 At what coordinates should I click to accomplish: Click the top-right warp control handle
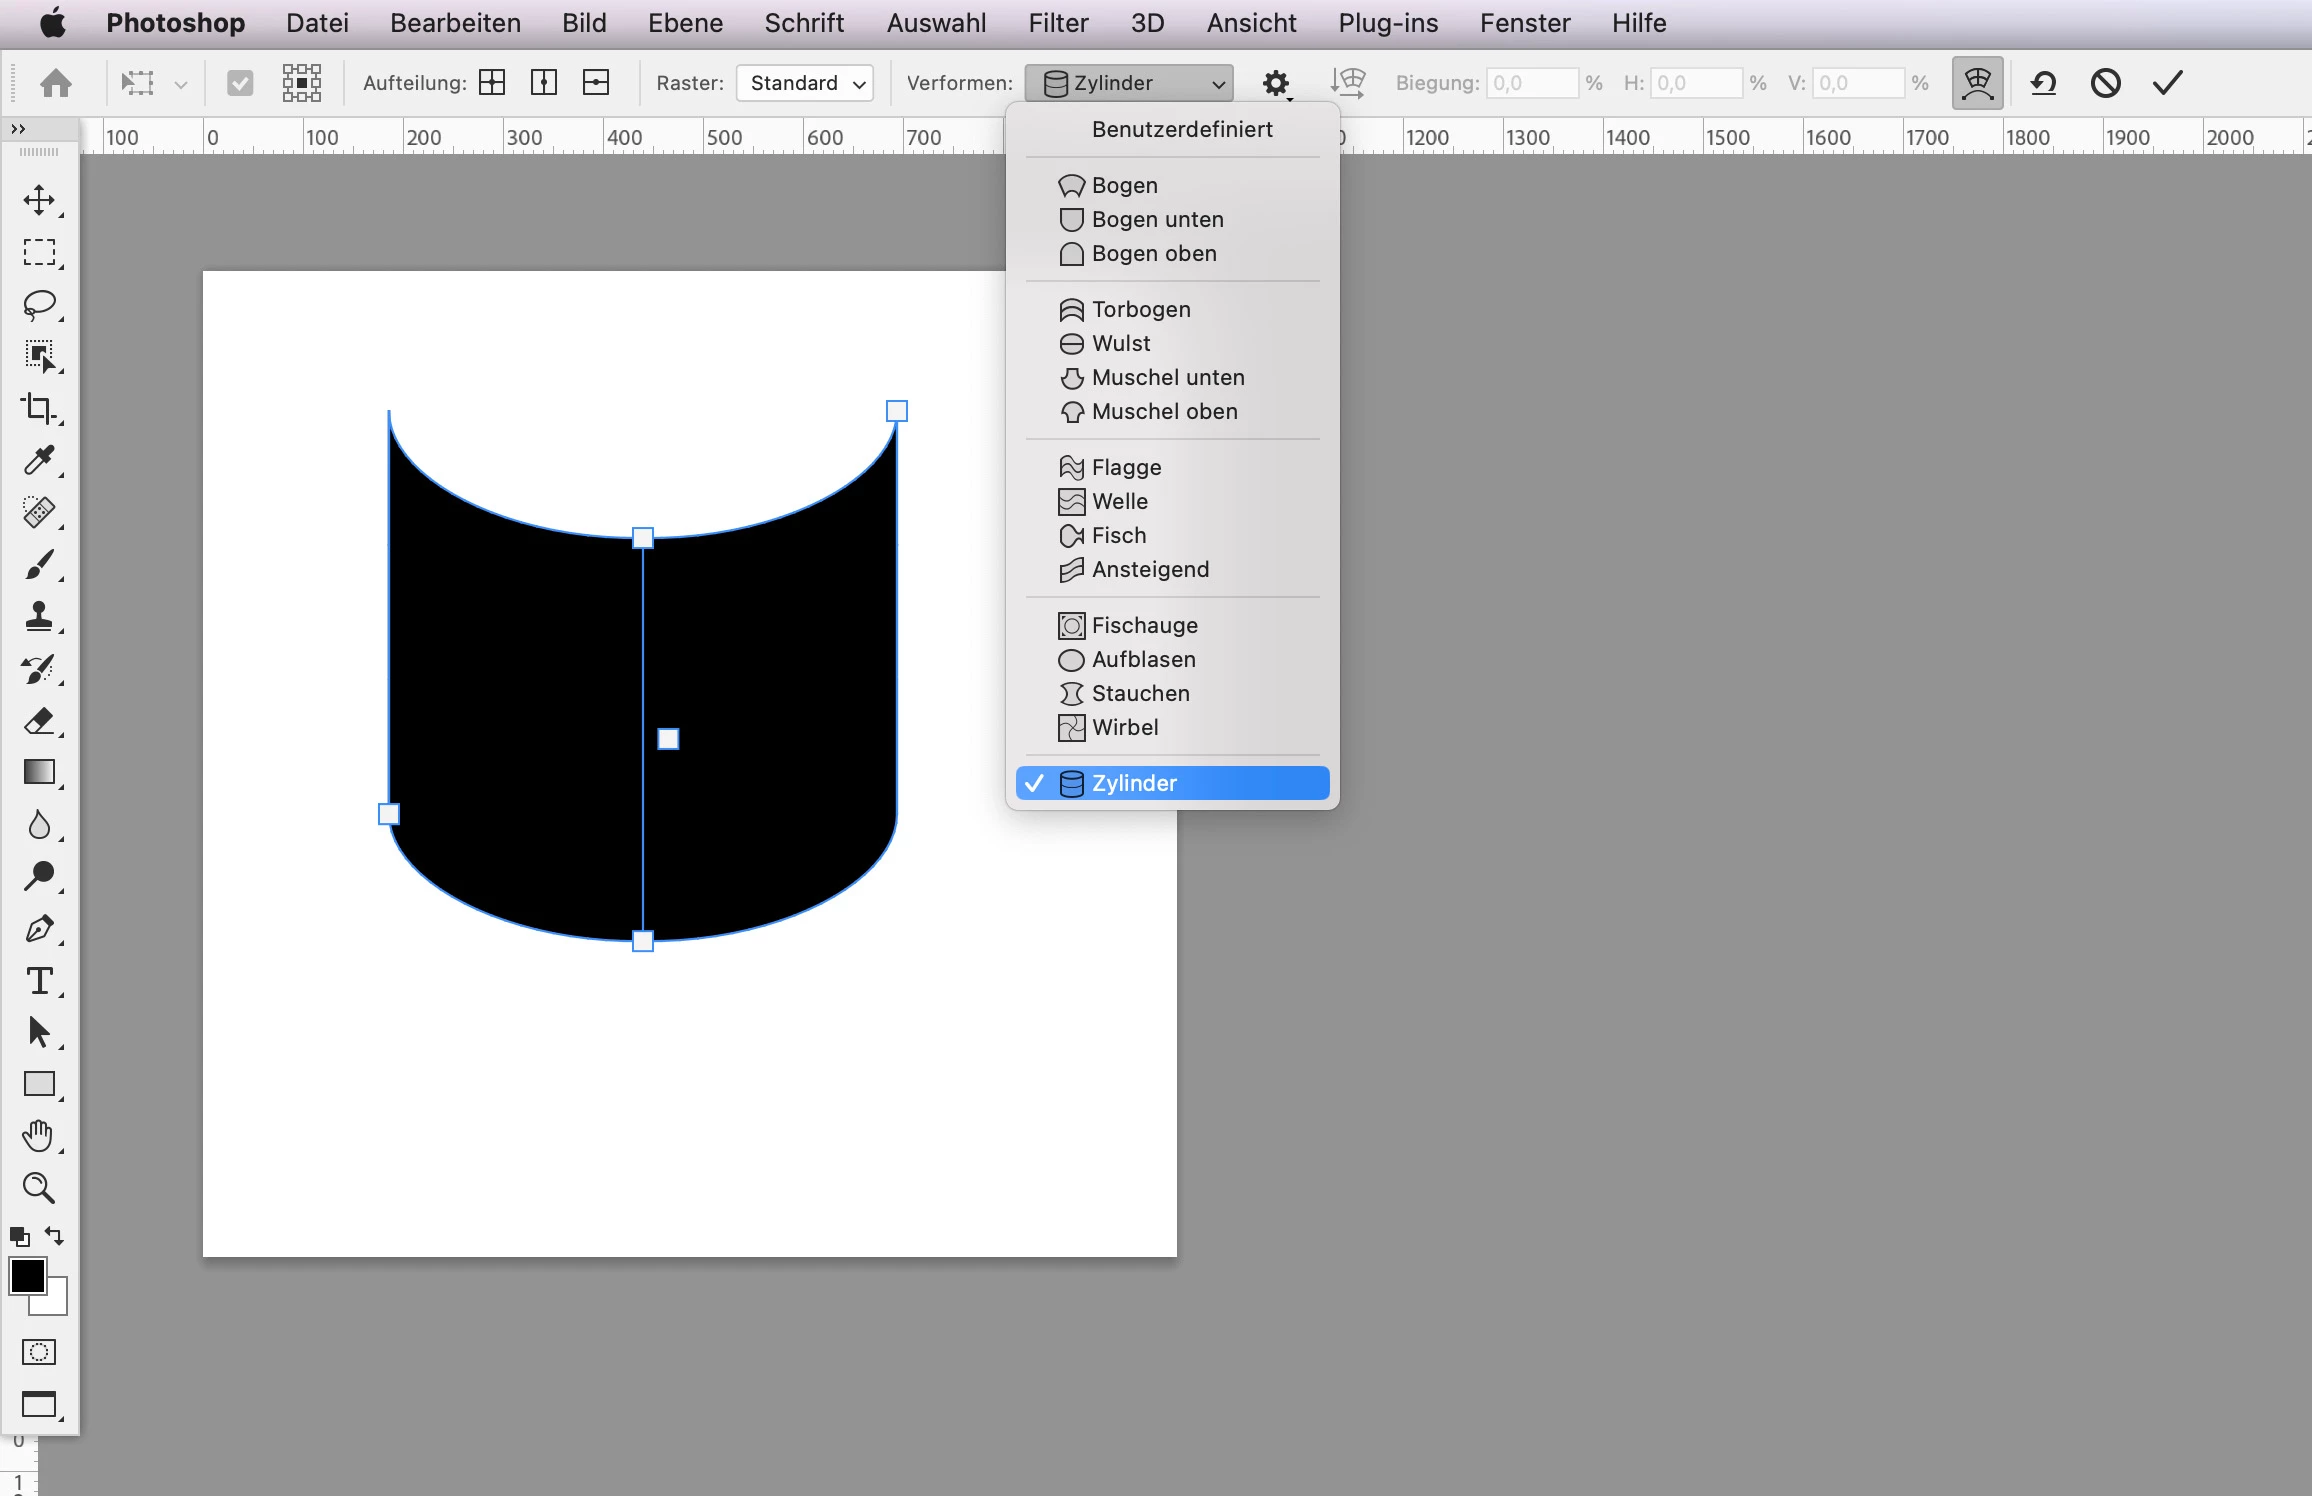tap(897, 411)
